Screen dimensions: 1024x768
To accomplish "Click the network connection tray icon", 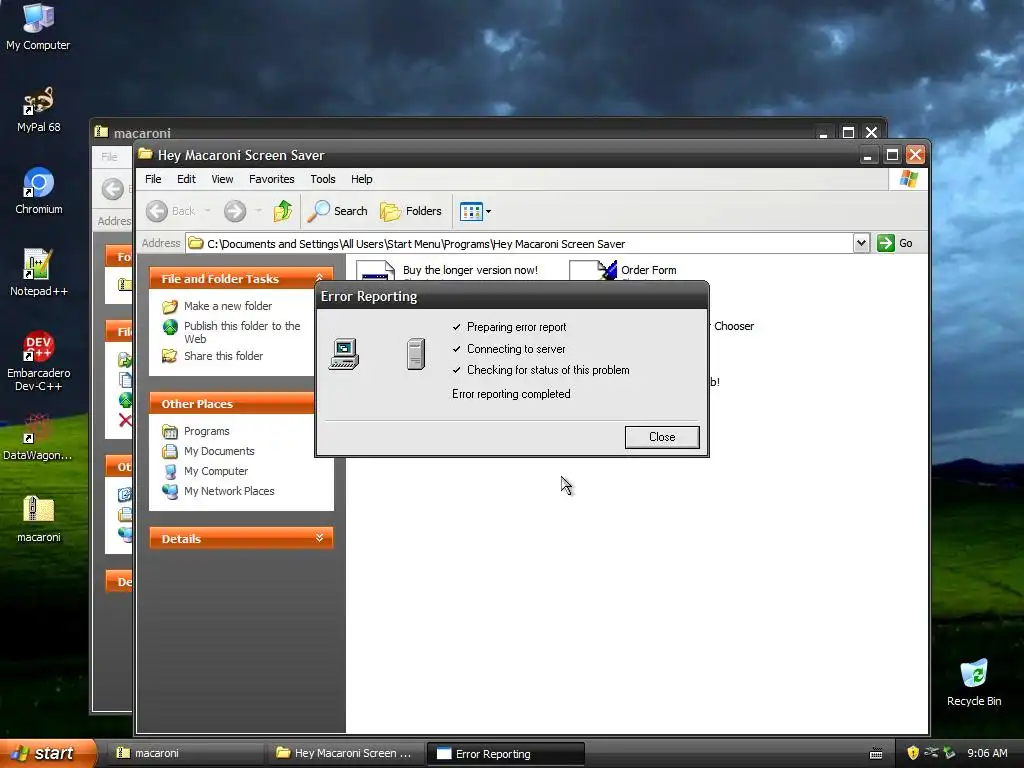I will [931, 753].
